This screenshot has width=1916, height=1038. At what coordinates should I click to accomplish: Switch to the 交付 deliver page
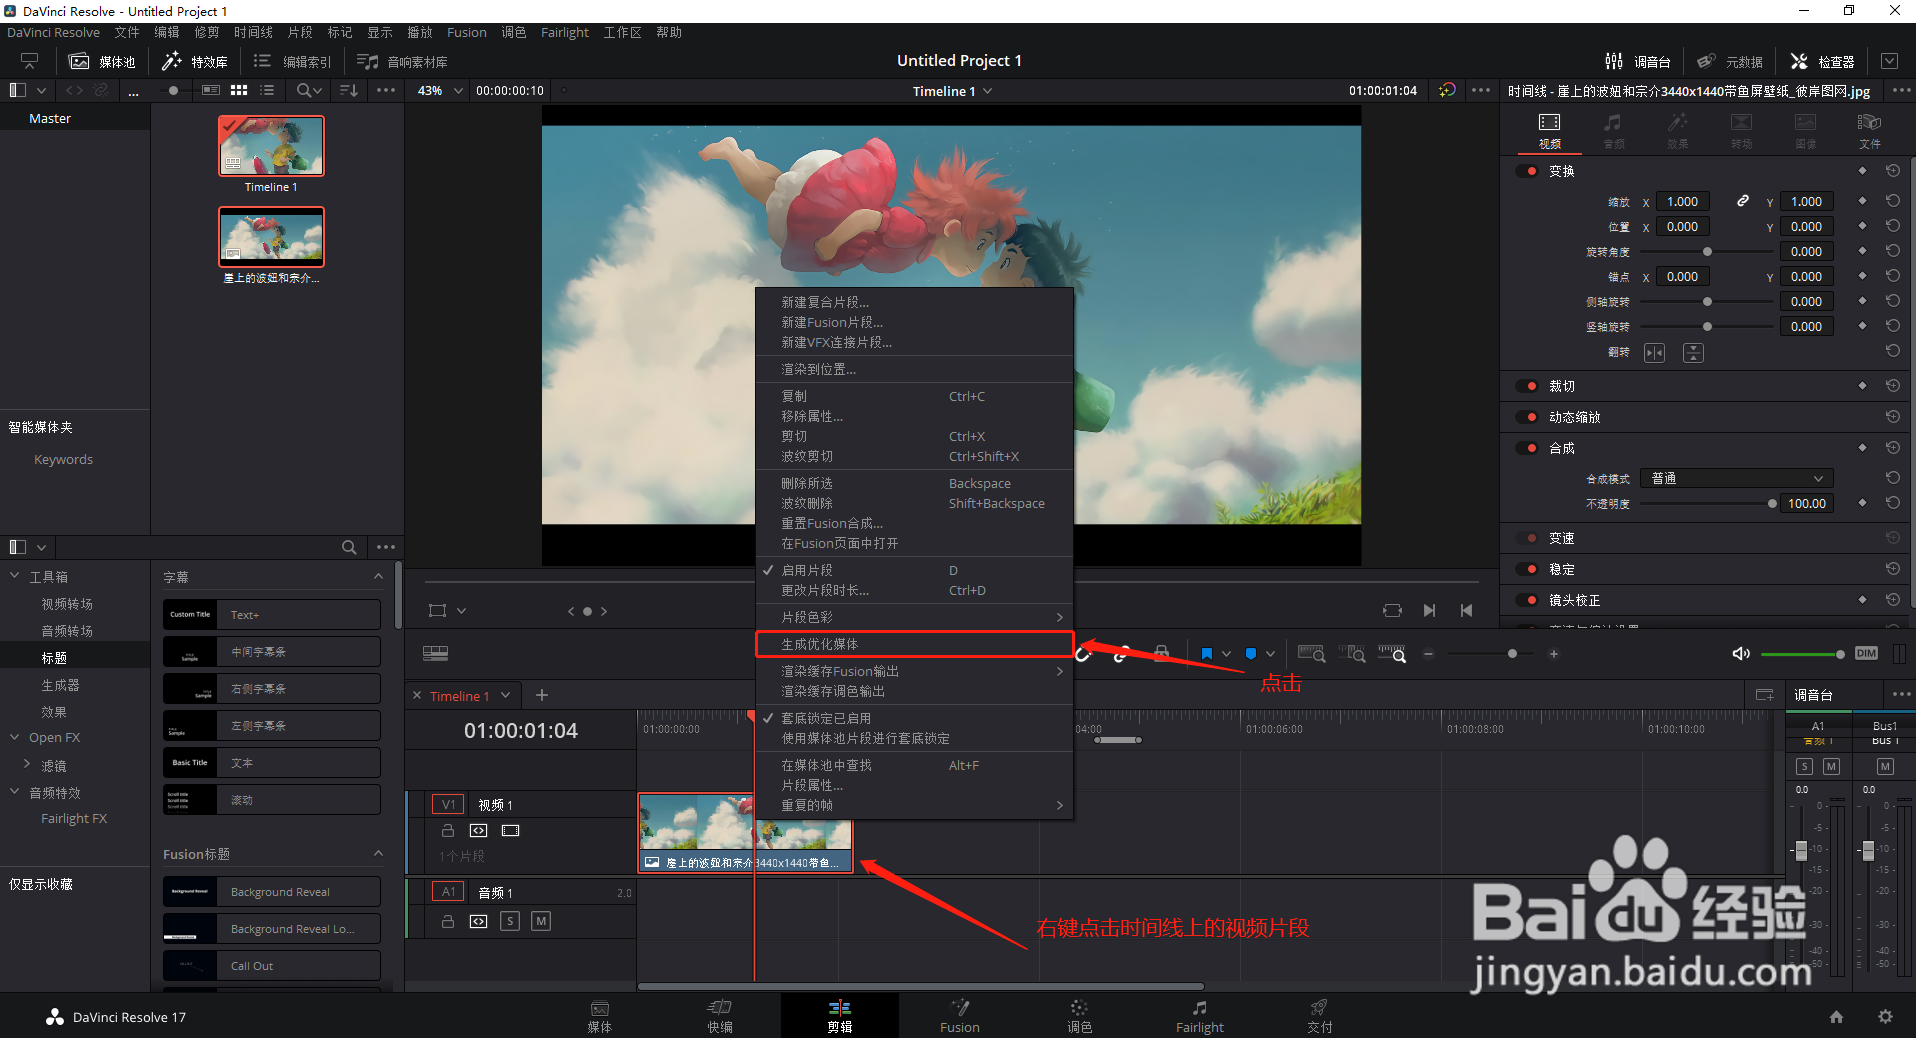point(1319,1016)
